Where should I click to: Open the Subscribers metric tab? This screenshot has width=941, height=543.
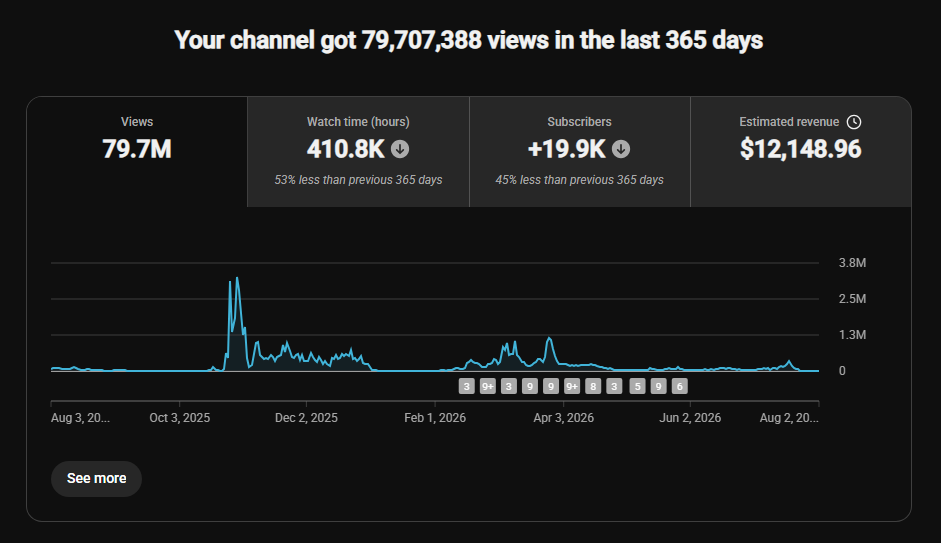580,152
